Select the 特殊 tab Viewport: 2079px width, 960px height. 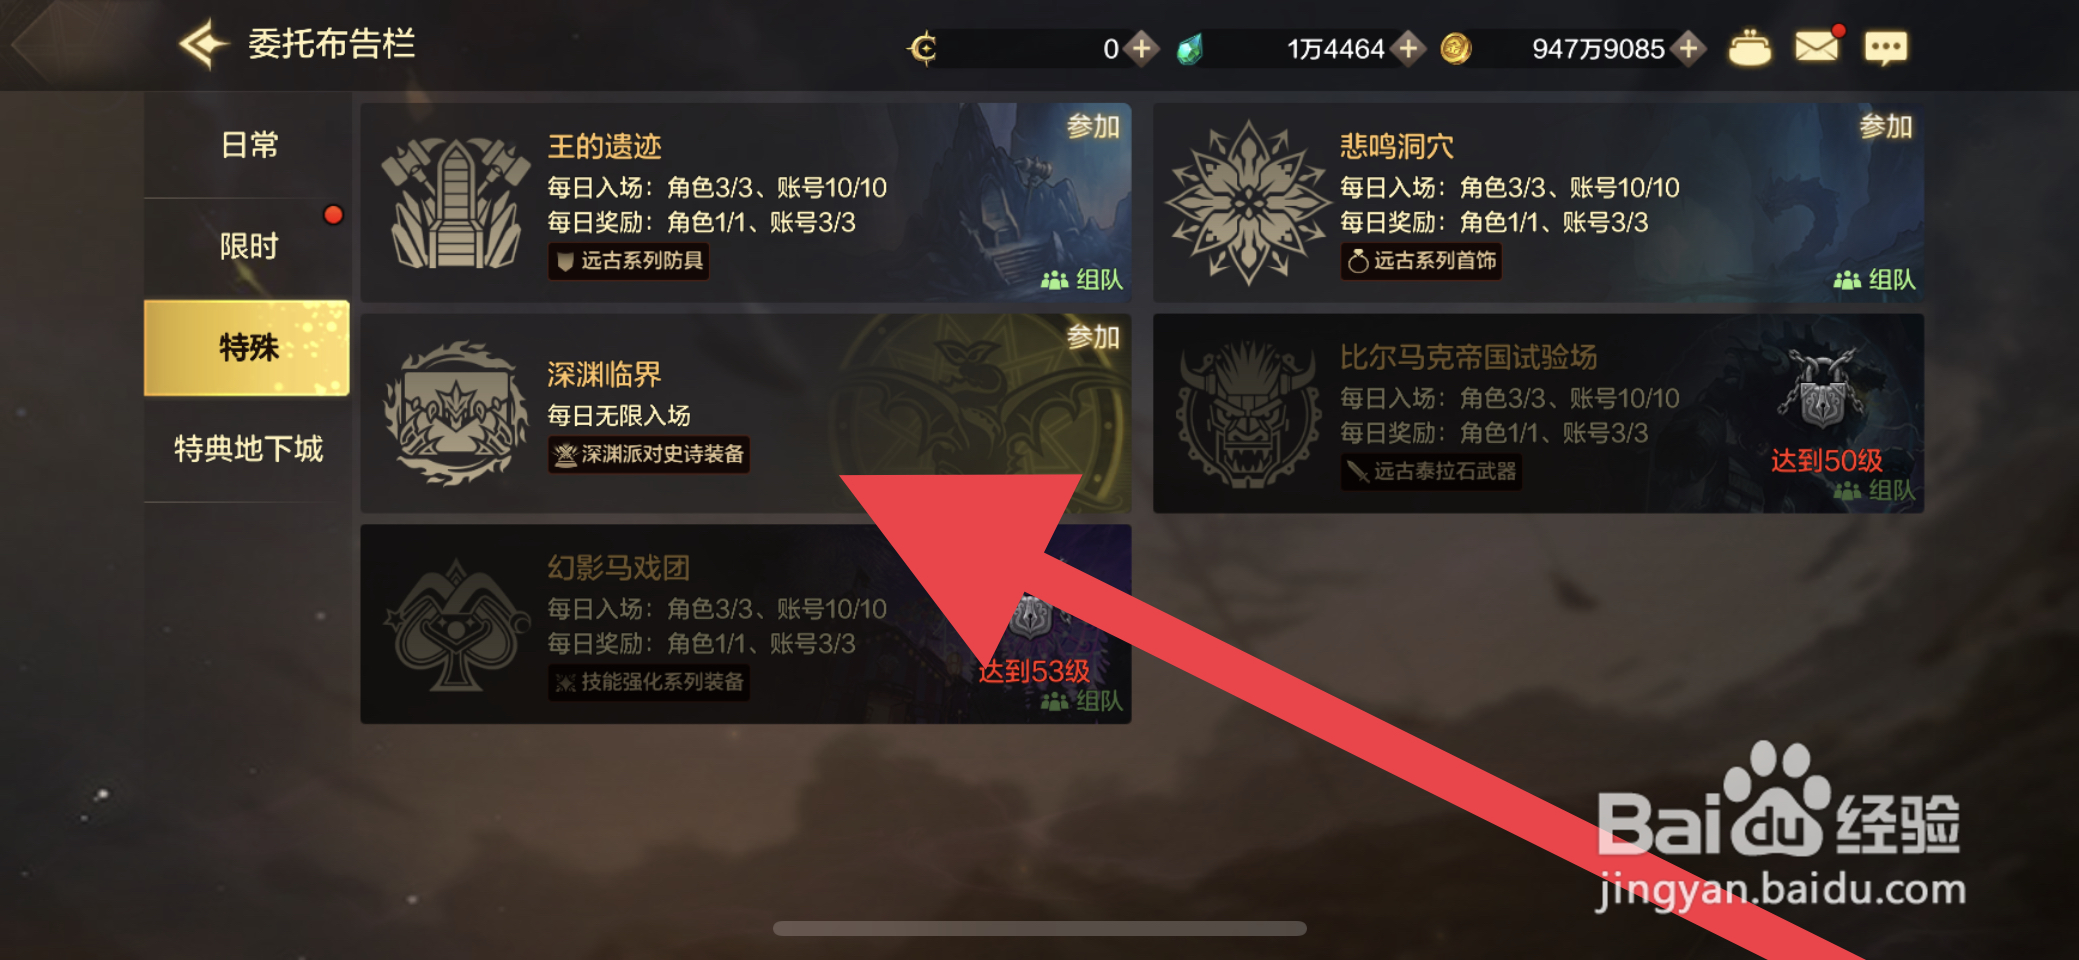click(x=247, y=348)
